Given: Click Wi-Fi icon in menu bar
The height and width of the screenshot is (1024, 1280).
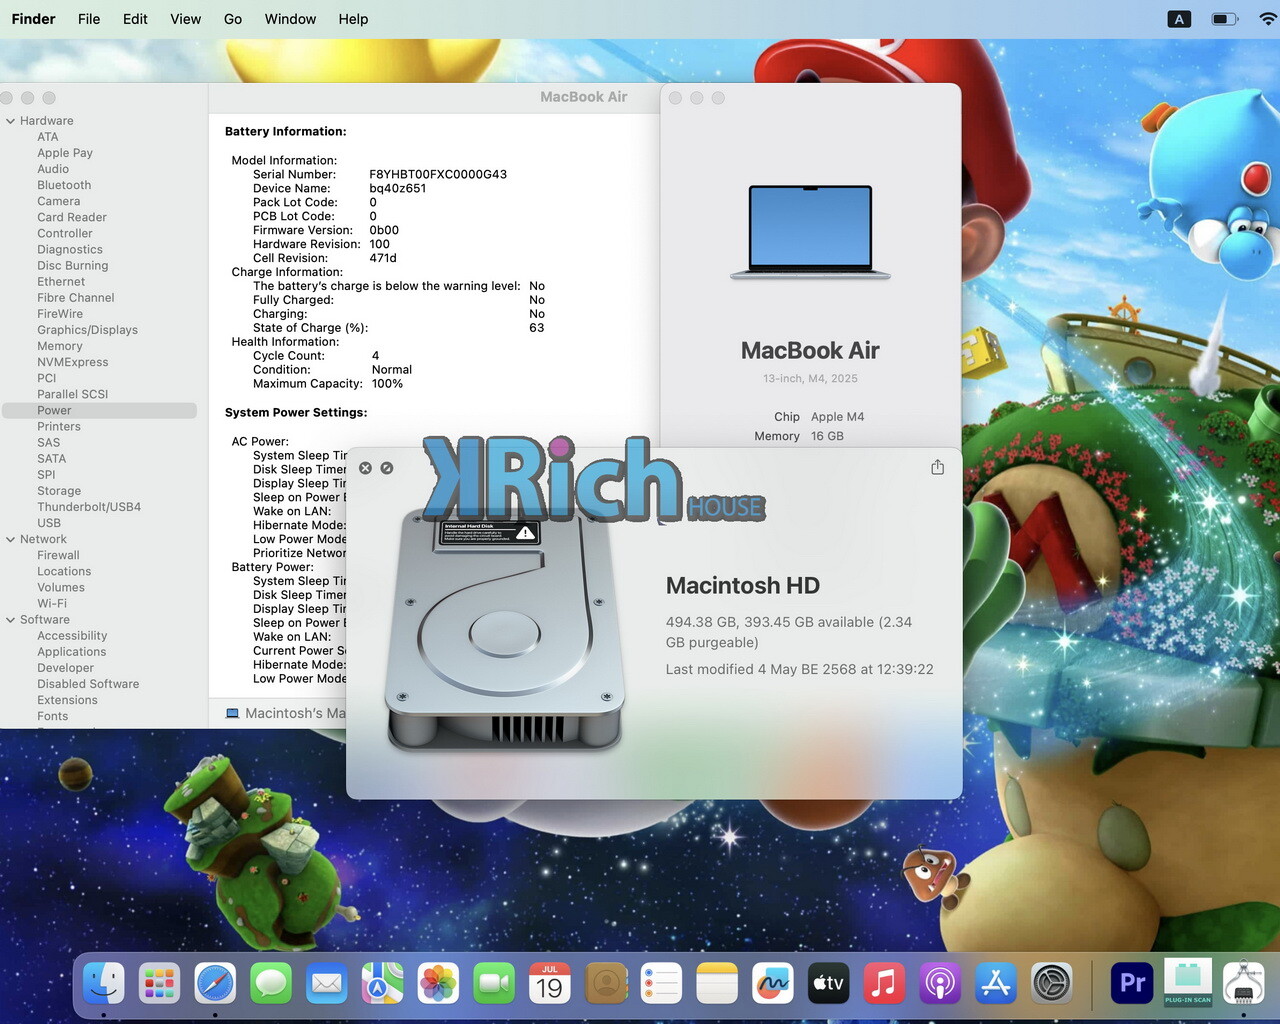Looking at the screenshot, I should (x=1268, y=19).
